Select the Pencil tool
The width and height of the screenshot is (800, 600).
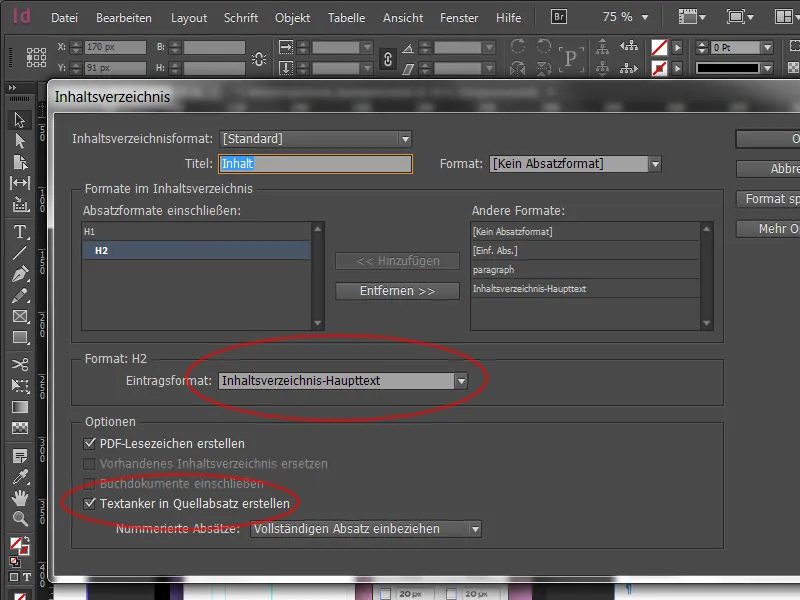click(x=20, y=295)
